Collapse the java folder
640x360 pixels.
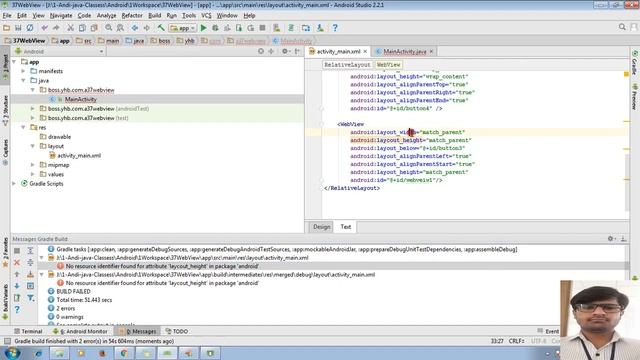click(x=24, y=80)
